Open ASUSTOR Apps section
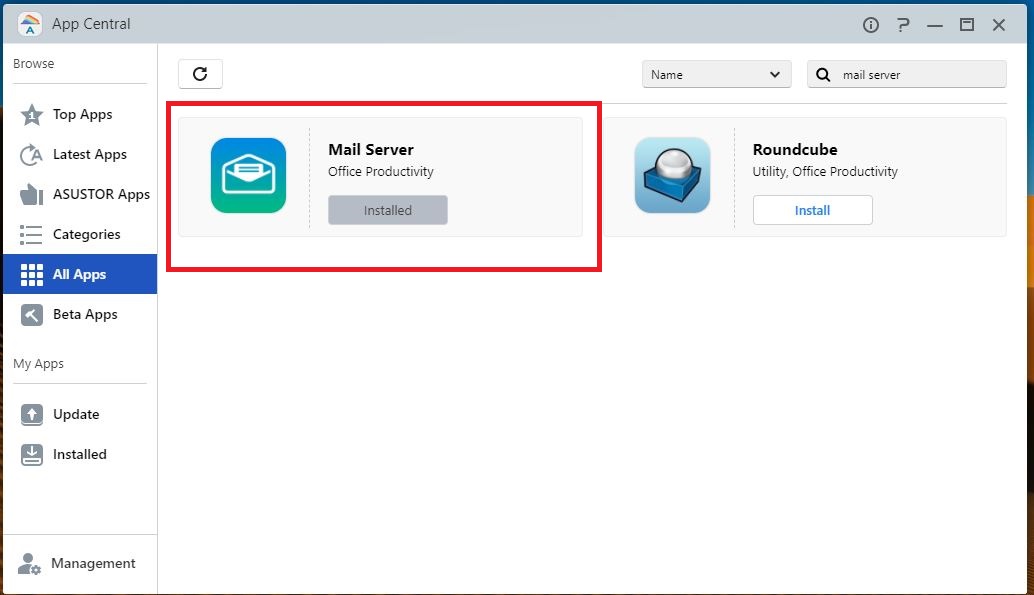 80,195
